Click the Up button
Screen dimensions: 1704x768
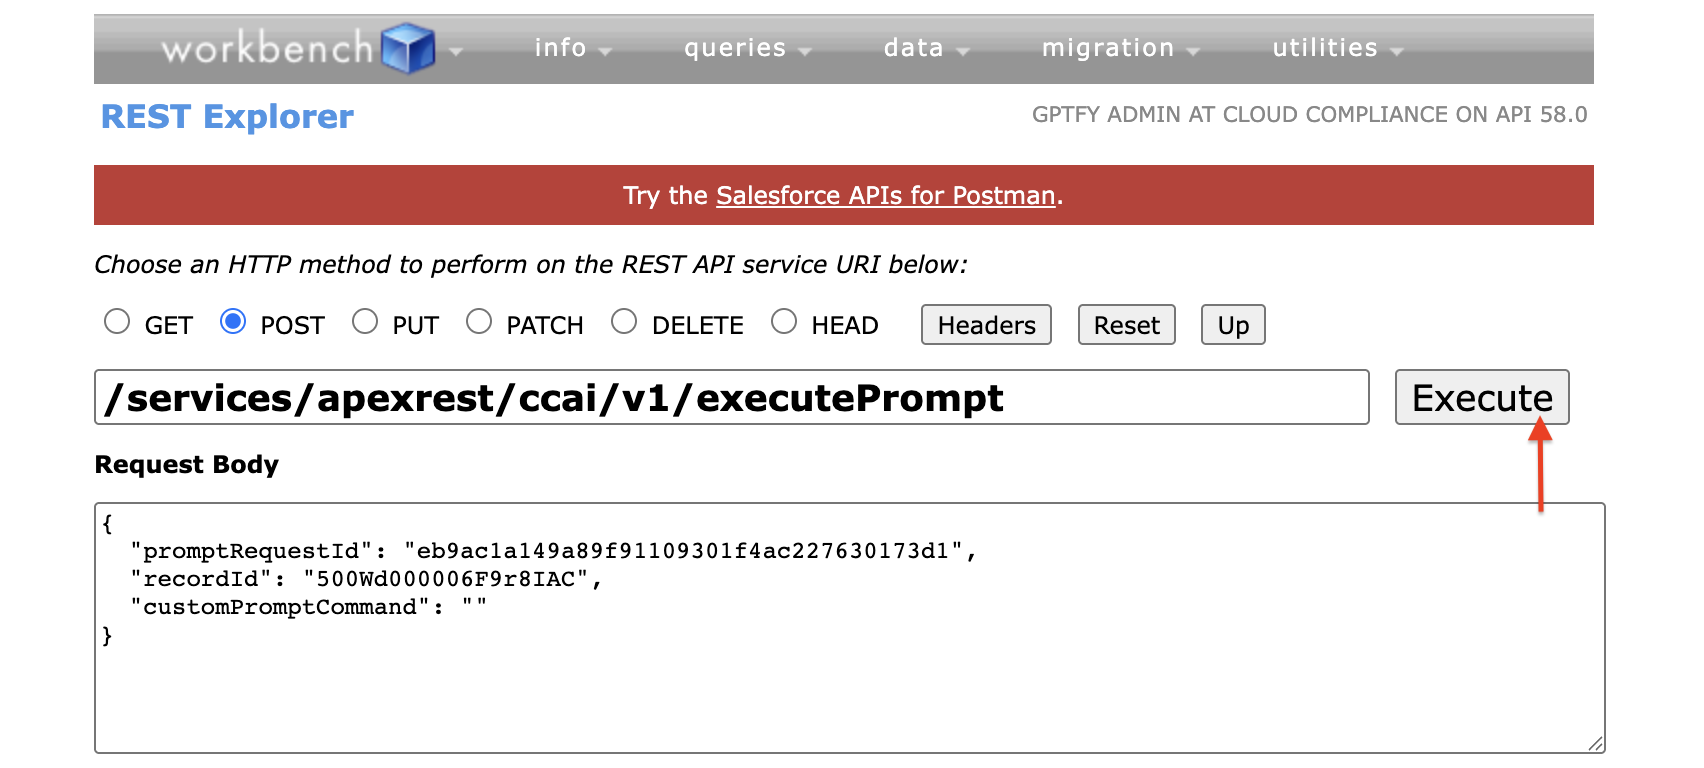point(1233,325)
